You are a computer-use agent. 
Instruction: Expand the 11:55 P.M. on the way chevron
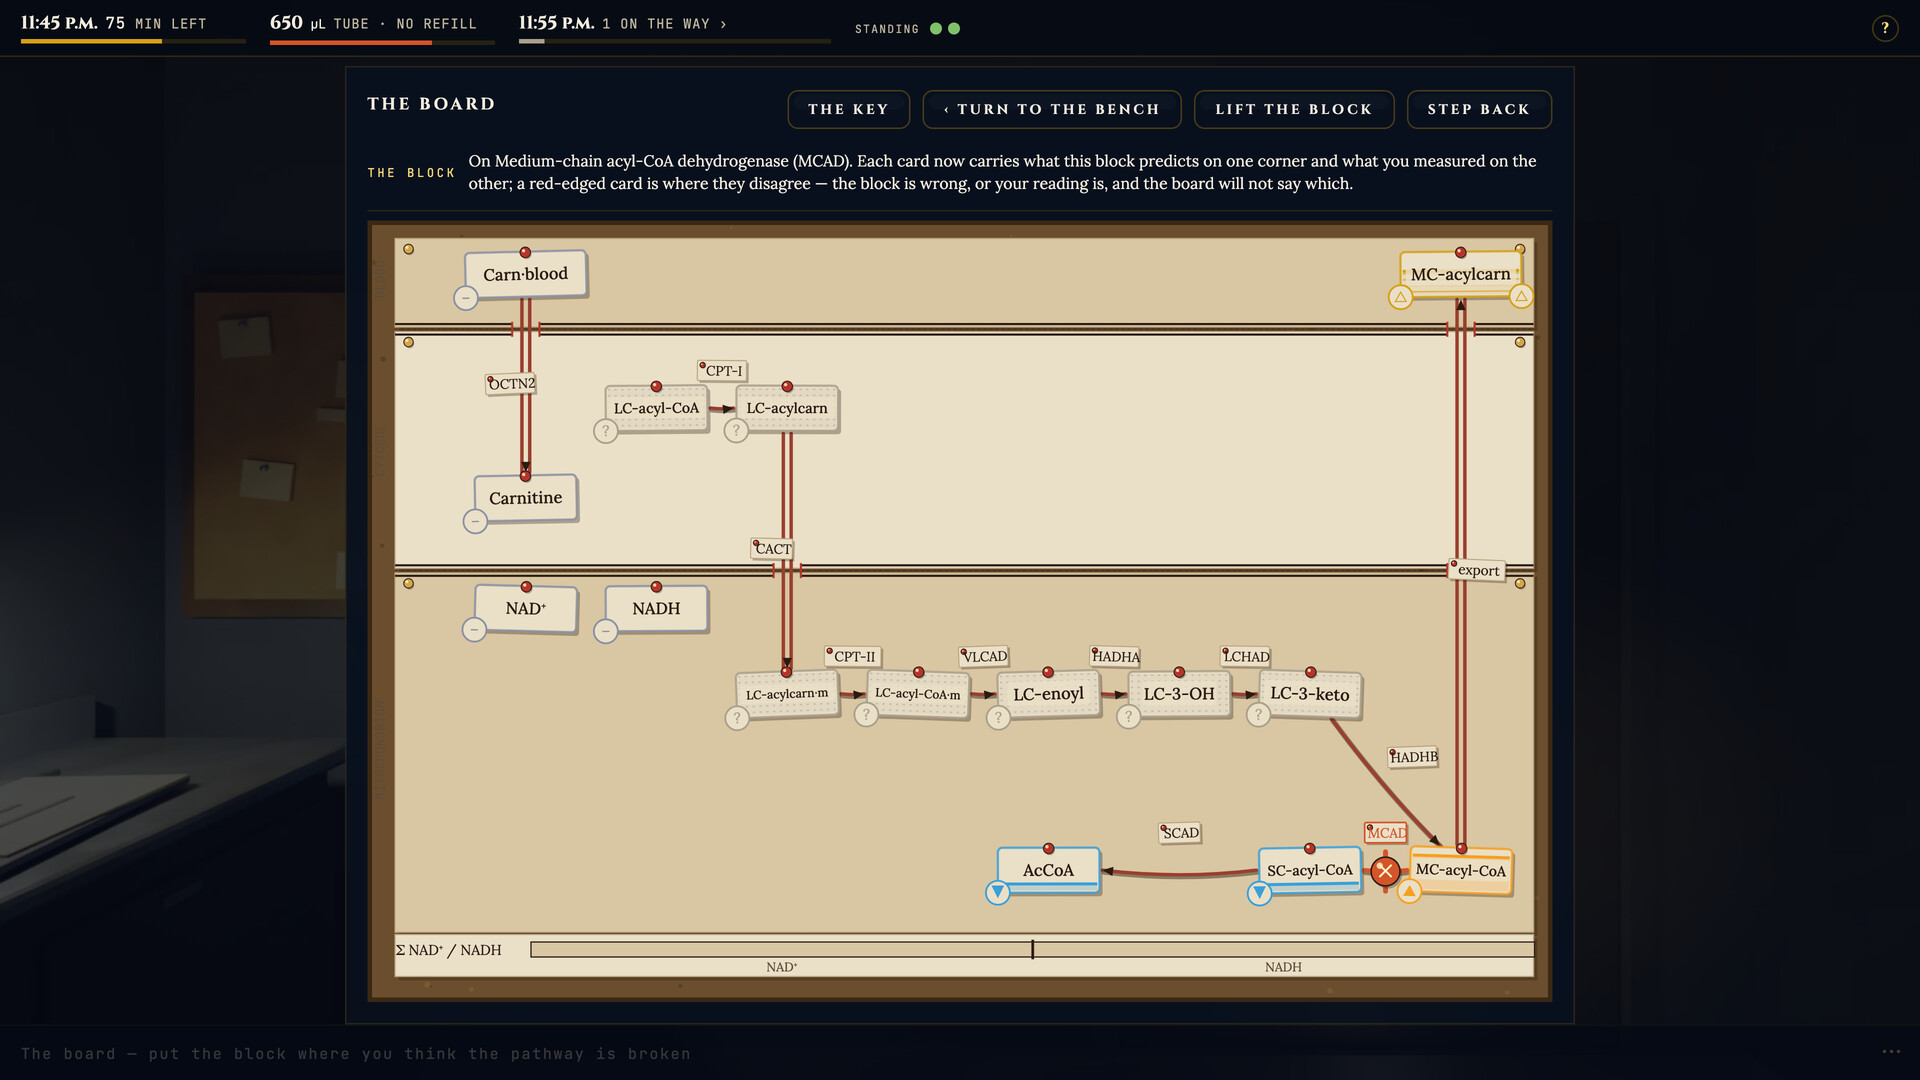click(723, 24)
